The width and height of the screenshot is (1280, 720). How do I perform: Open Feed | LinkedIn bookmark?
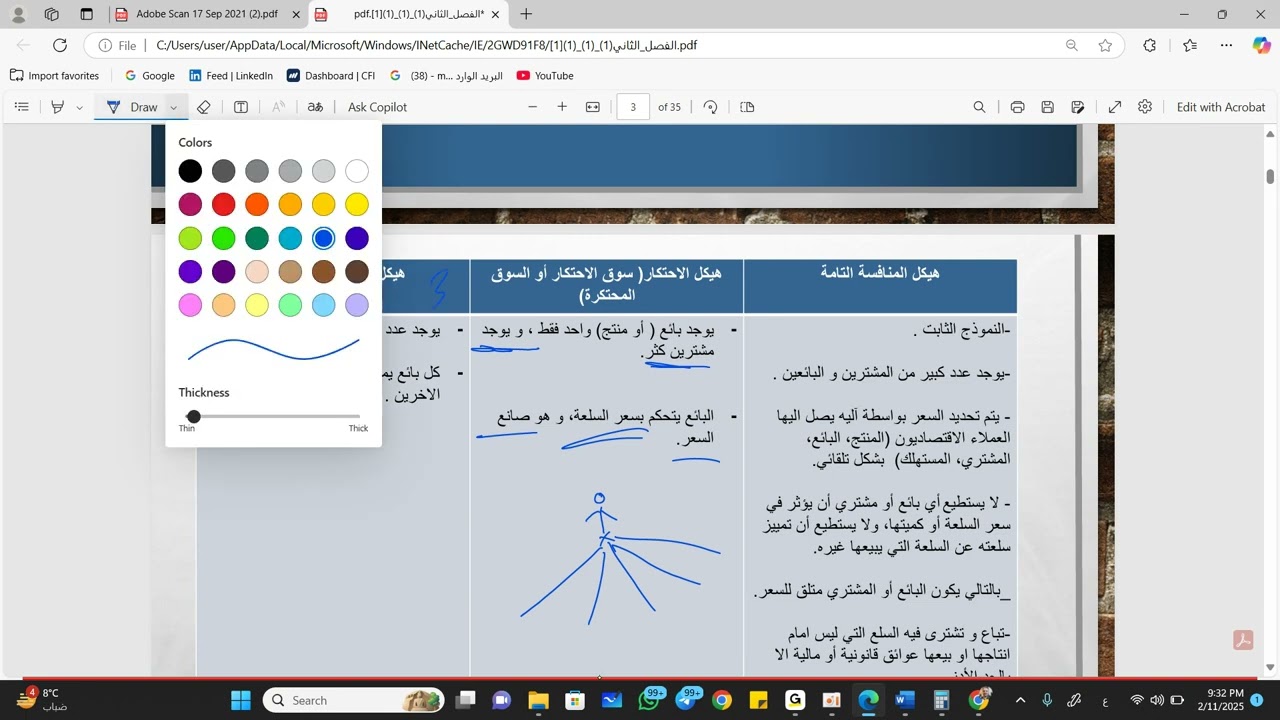(x=231, y=75)
